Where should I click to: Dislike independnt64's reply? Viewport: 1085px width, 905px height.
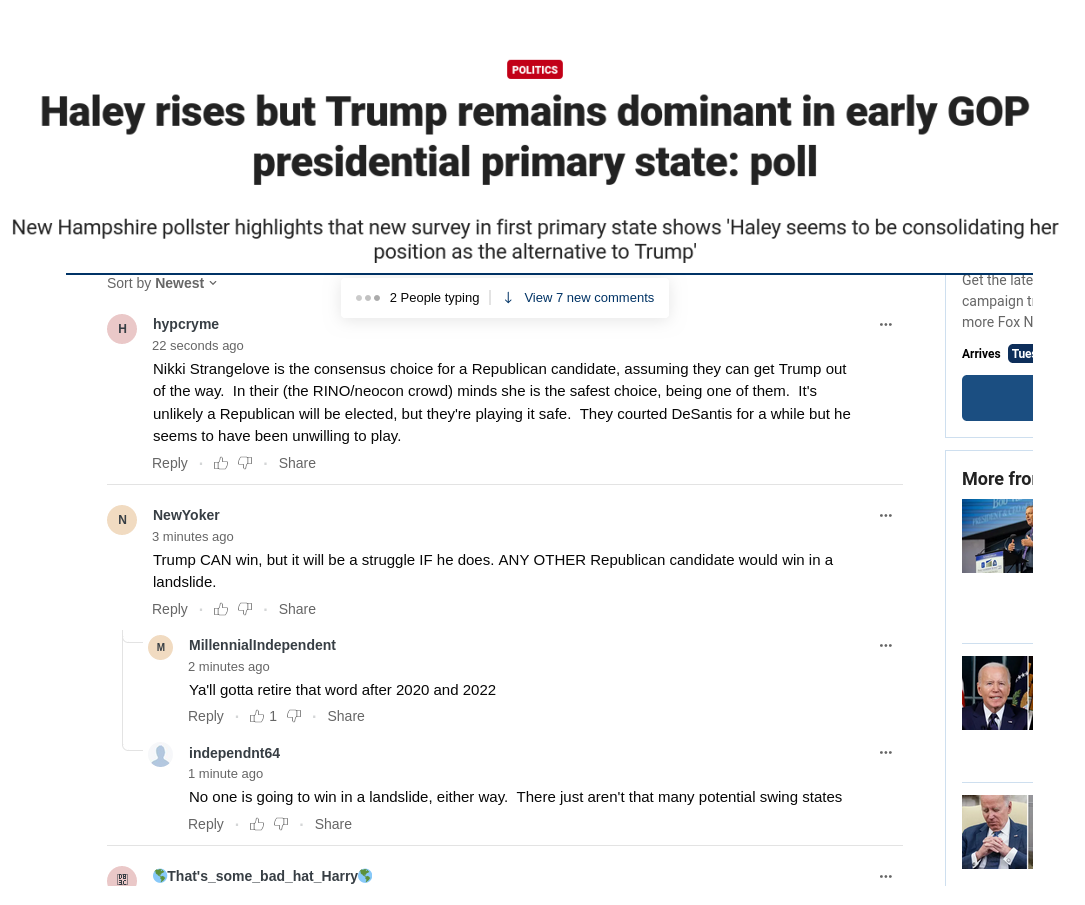(x=281, y=824)
